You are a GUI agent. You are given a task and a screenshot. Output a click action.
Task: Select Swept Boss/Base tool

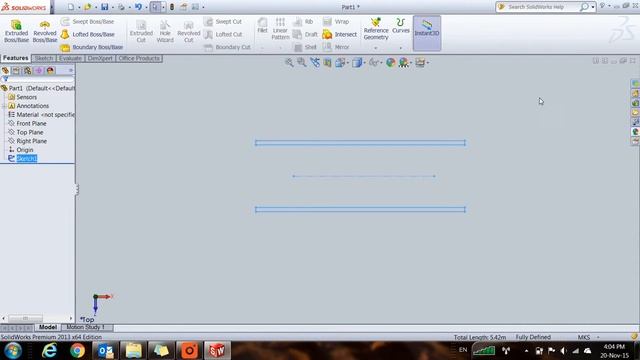[x=87, y=22]
